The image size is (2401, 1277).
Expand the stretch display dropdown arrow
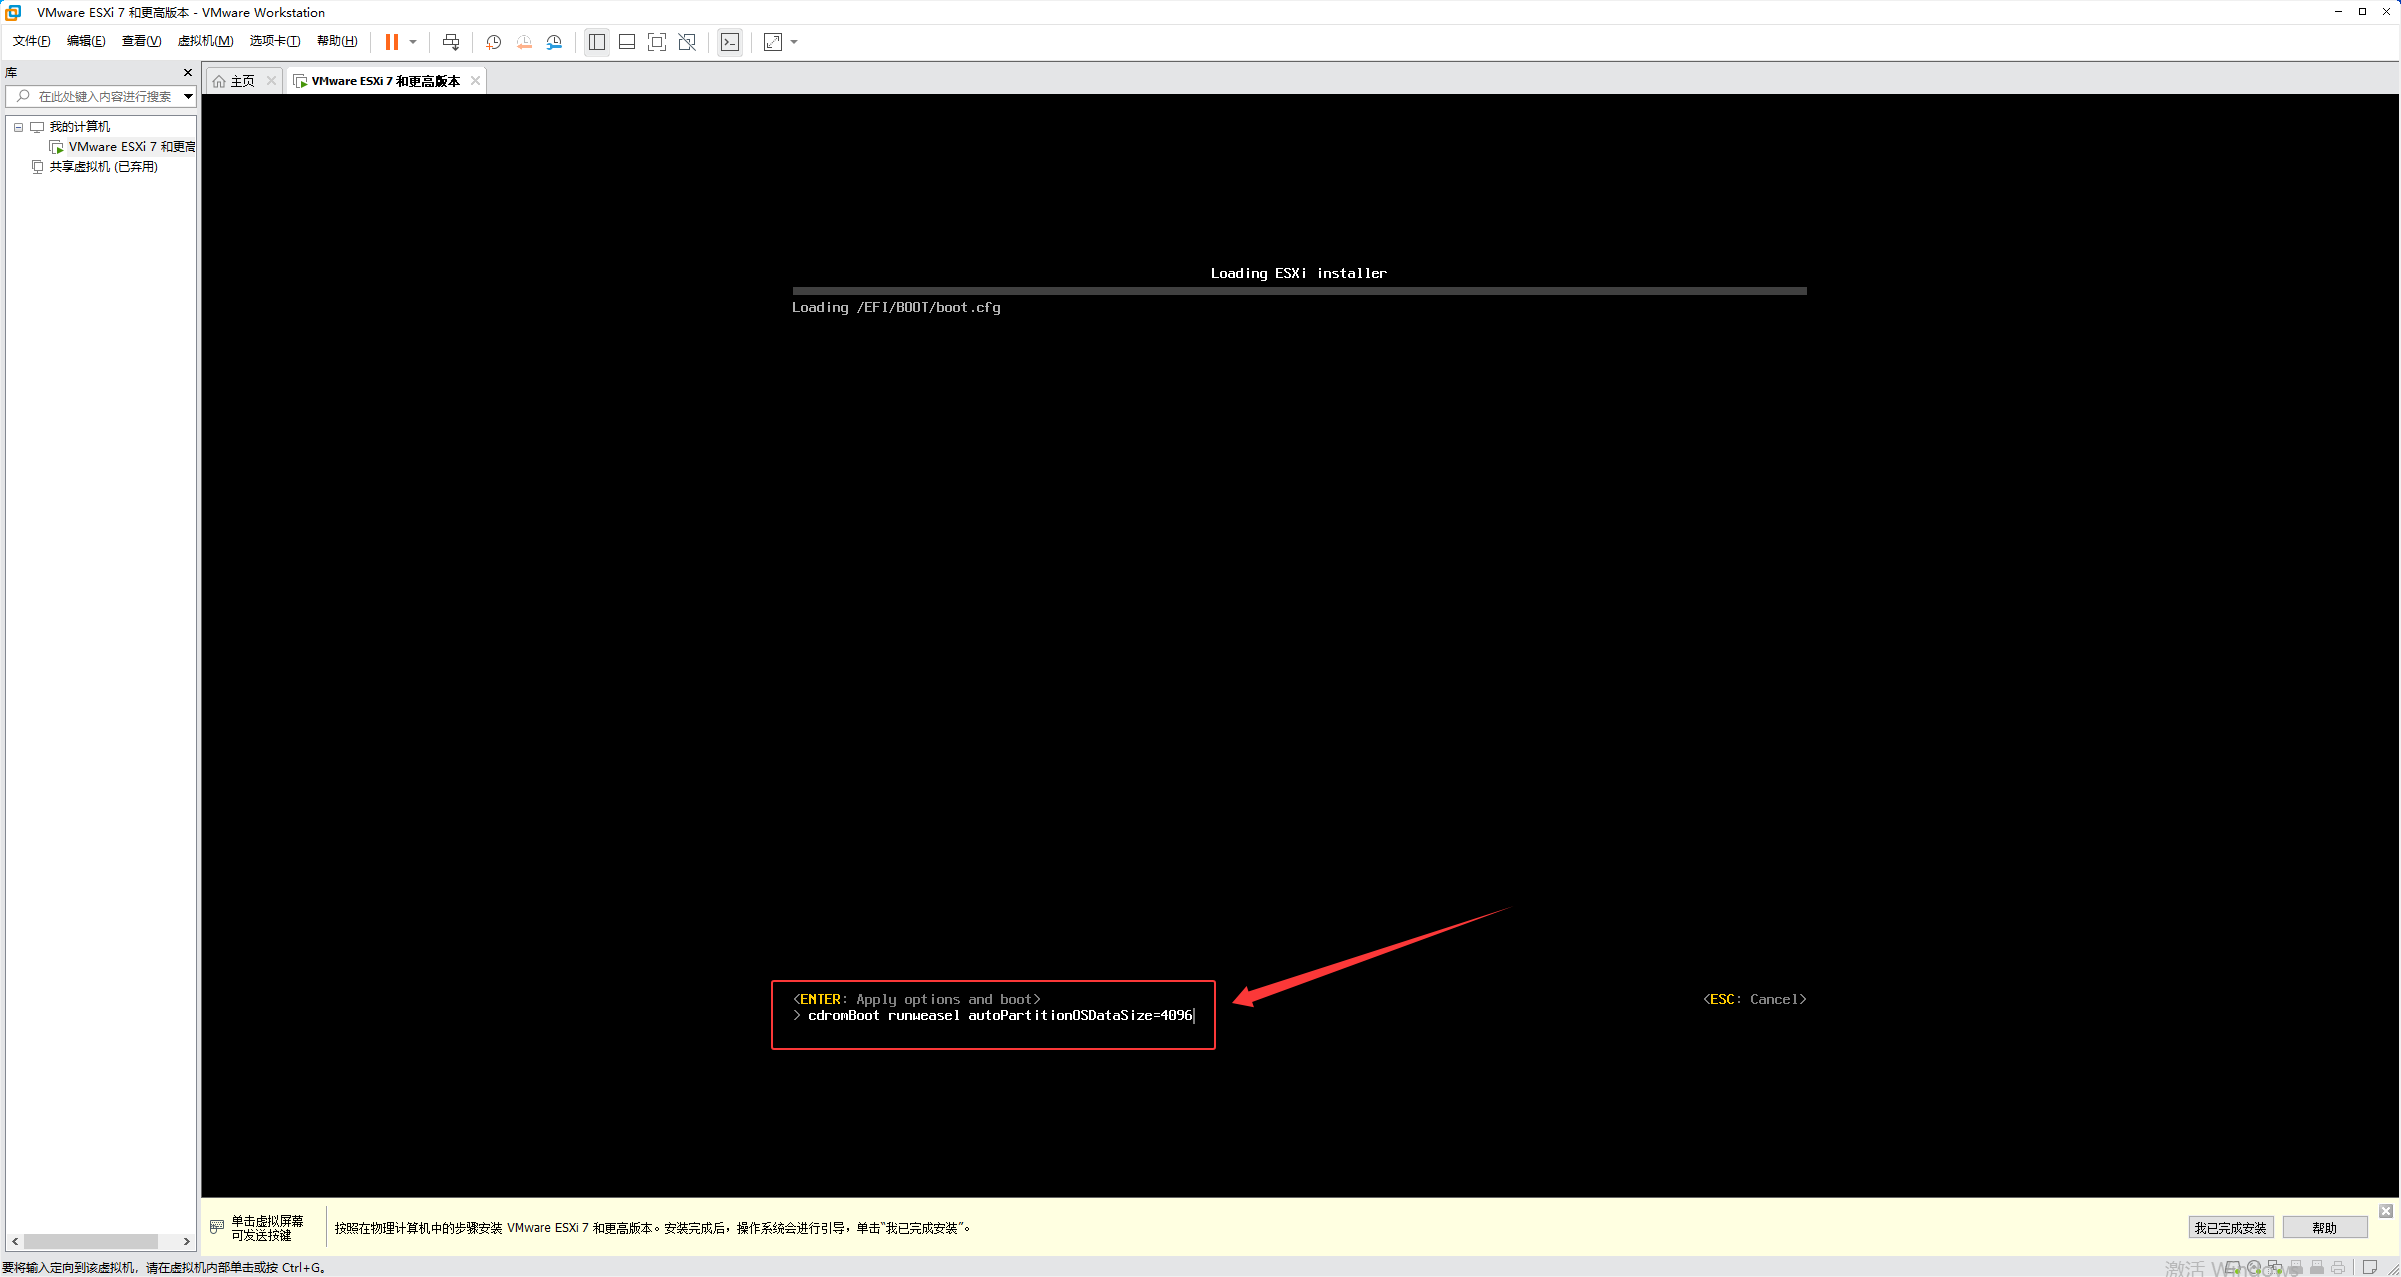point(795,42)
